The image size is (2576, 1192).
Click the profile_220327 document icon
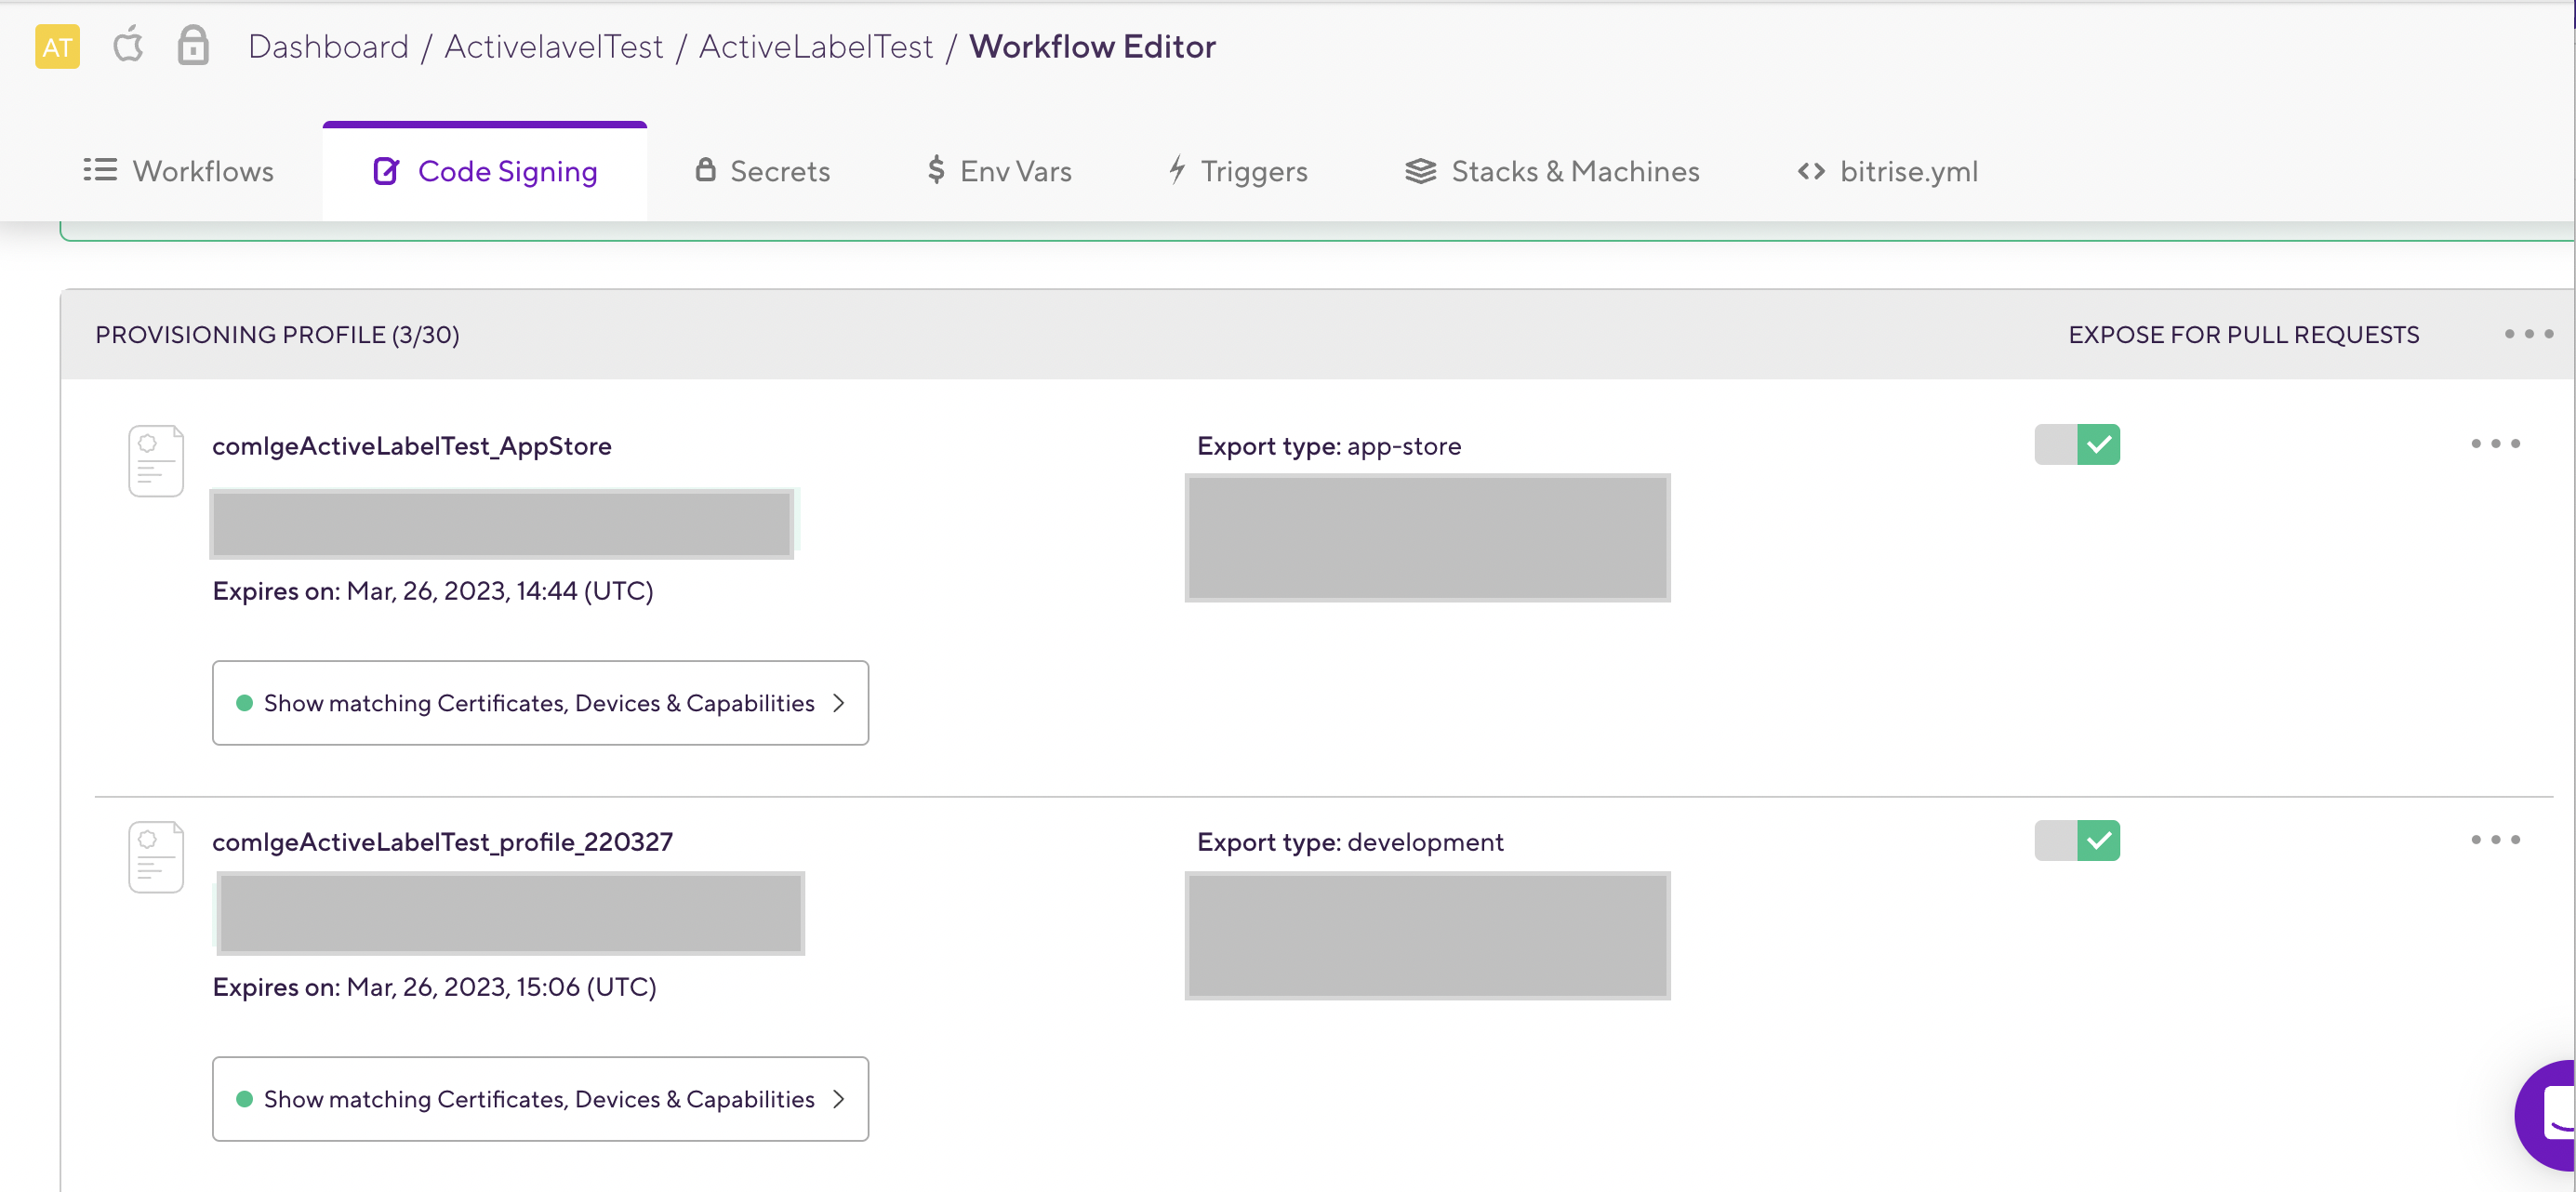156,857
